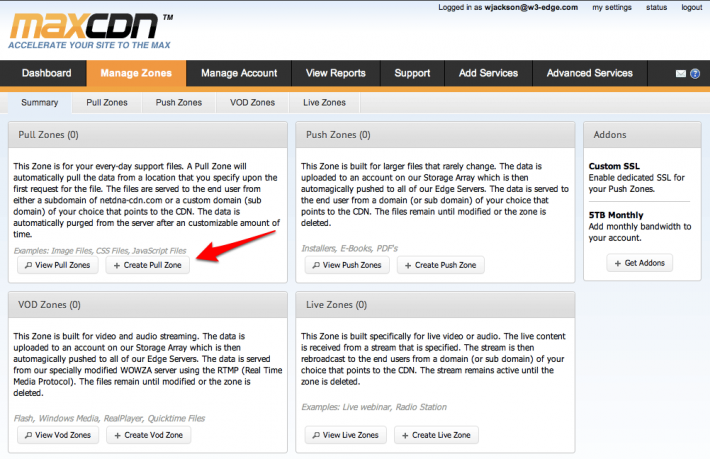
Task: Open the Add Services menu
Action: click(488, 73)
